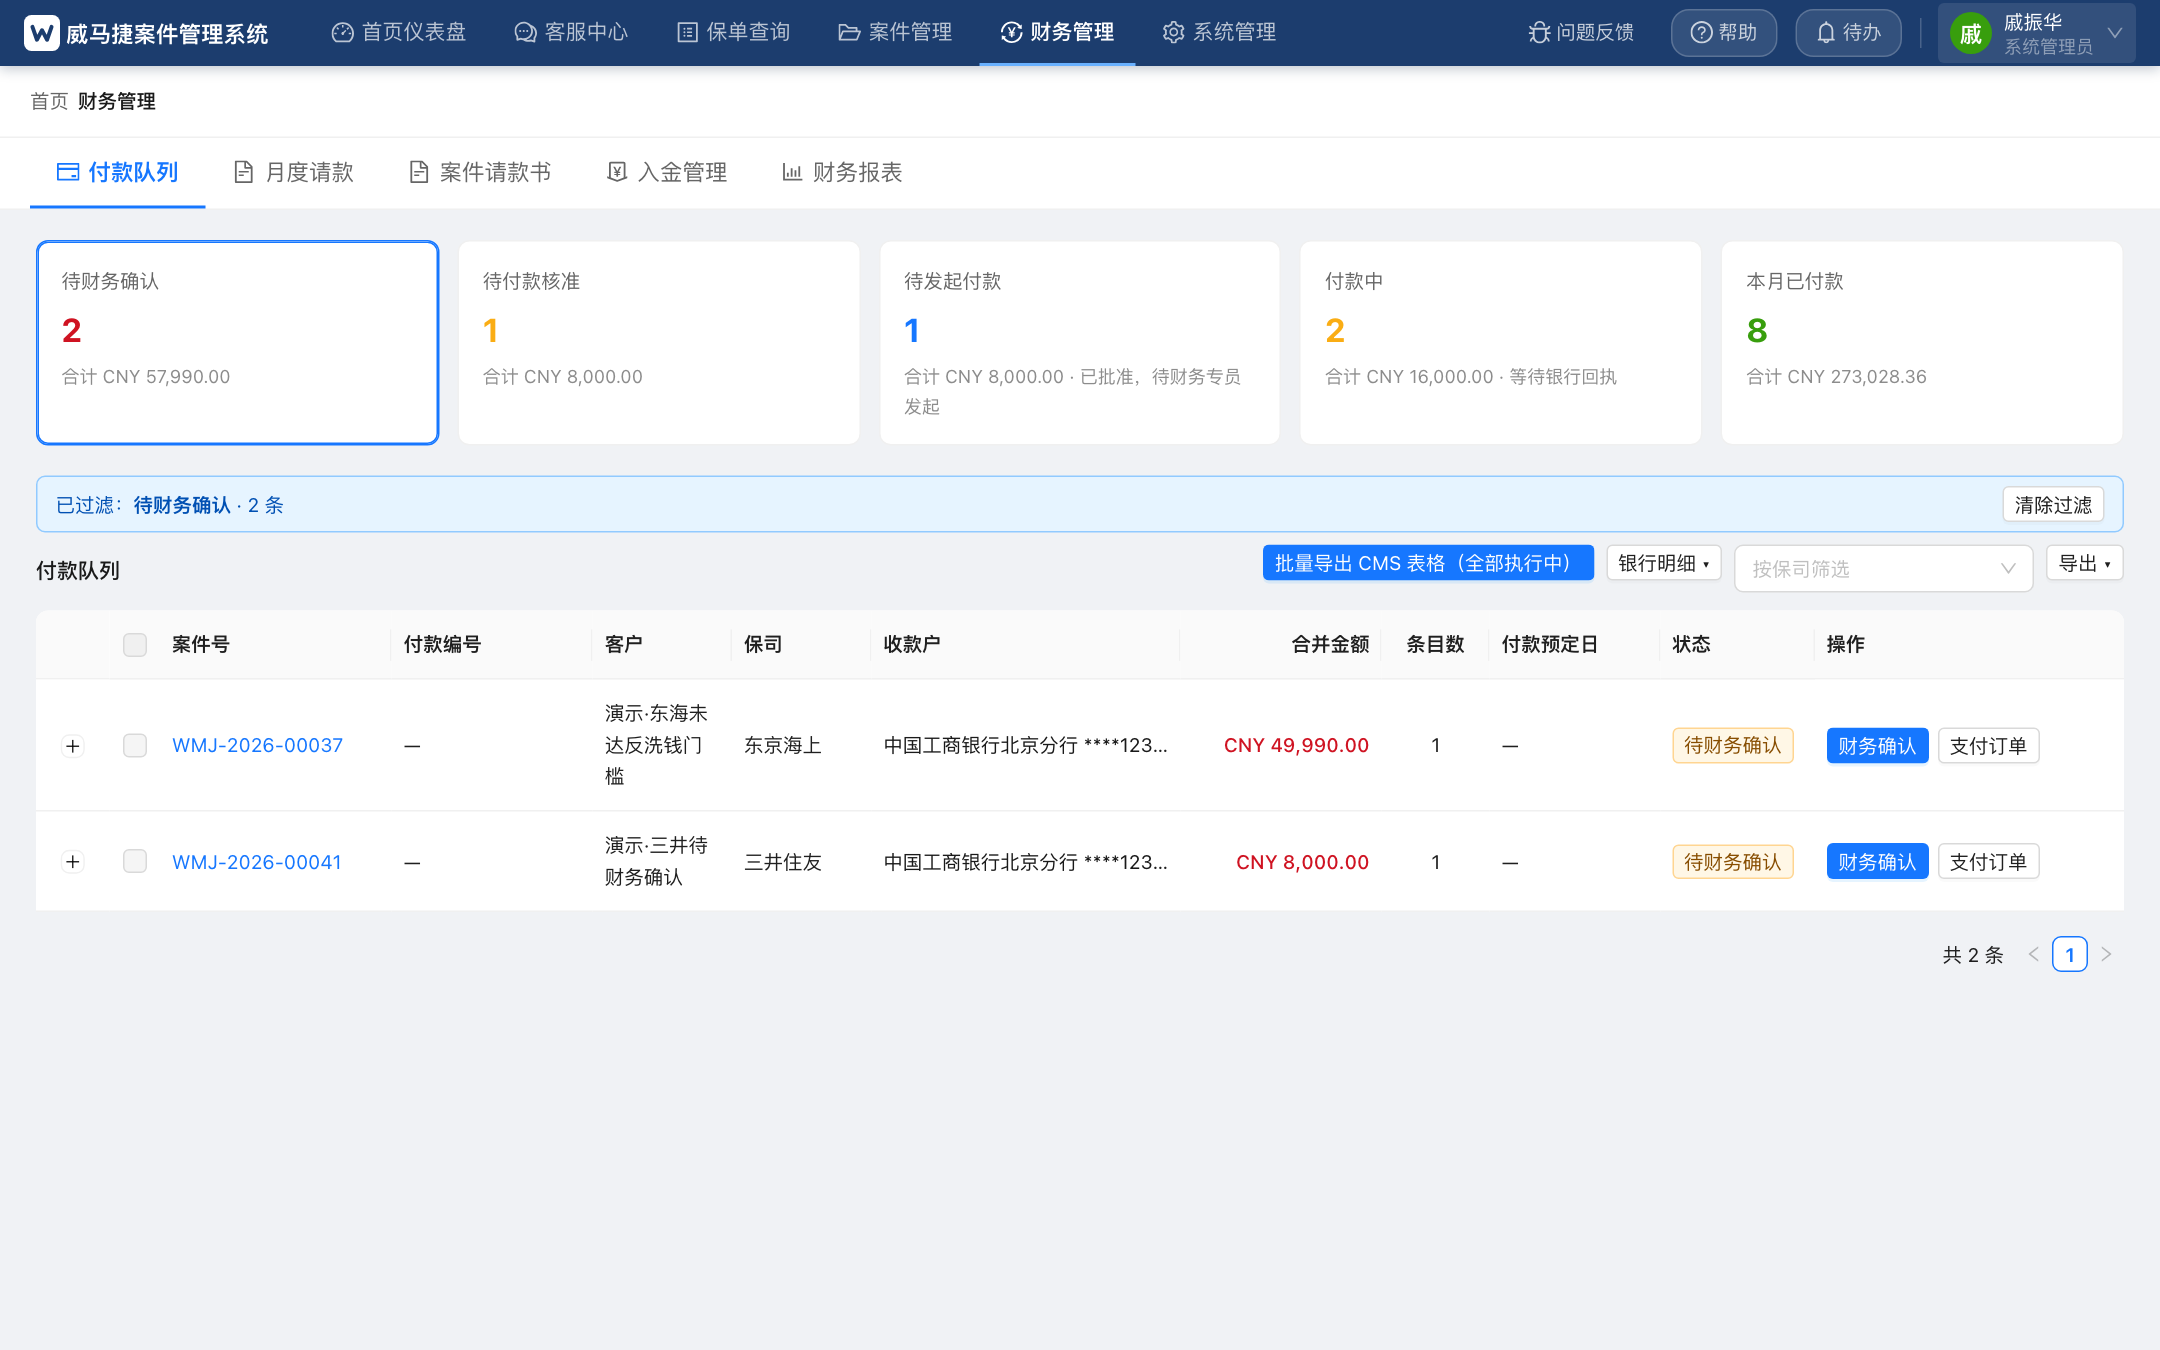
Task: Click the 付款队列 tab card icon
Action: 68,172
